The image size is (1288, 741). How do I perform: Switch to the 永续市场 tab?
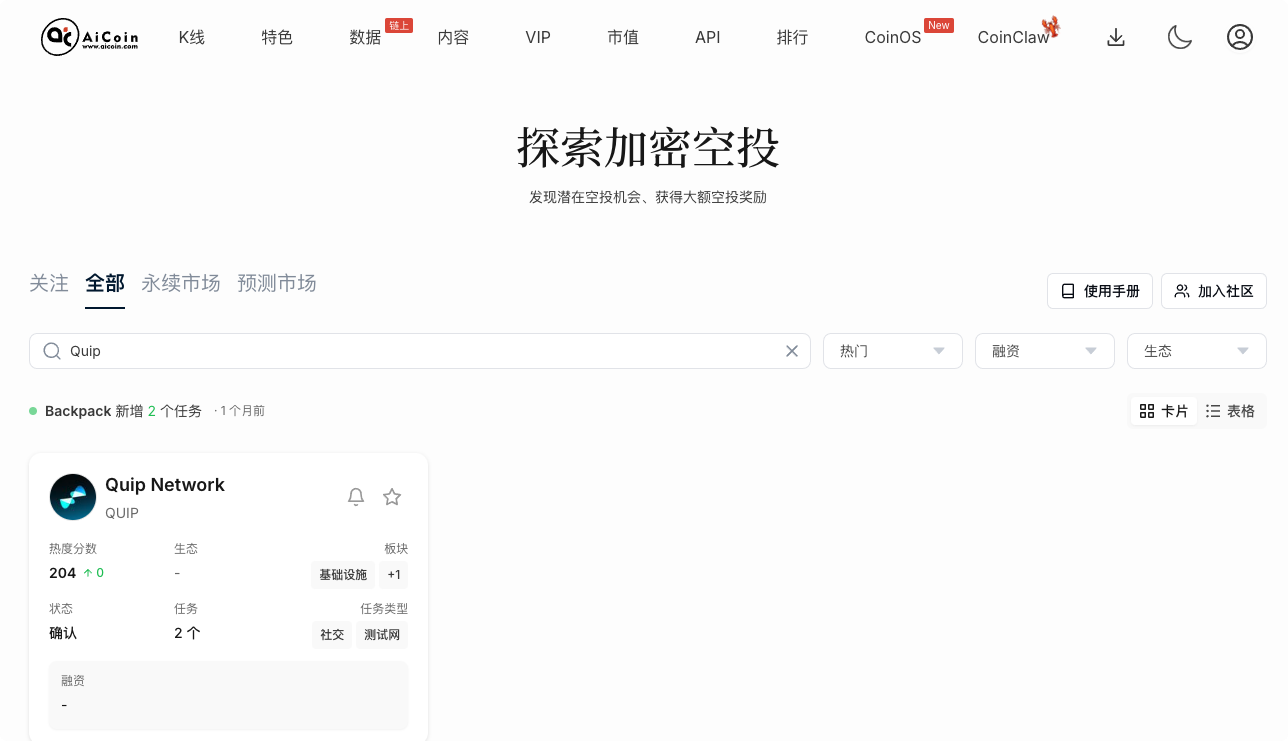coord(181,283)
